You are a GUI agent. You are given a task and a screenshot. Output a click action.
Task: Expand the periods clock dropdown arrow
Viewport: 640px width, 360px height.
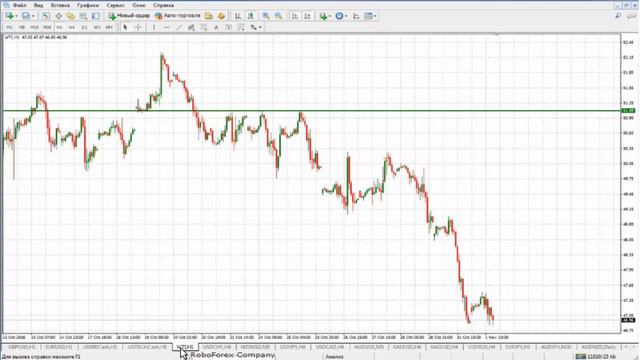coord(346,16)
